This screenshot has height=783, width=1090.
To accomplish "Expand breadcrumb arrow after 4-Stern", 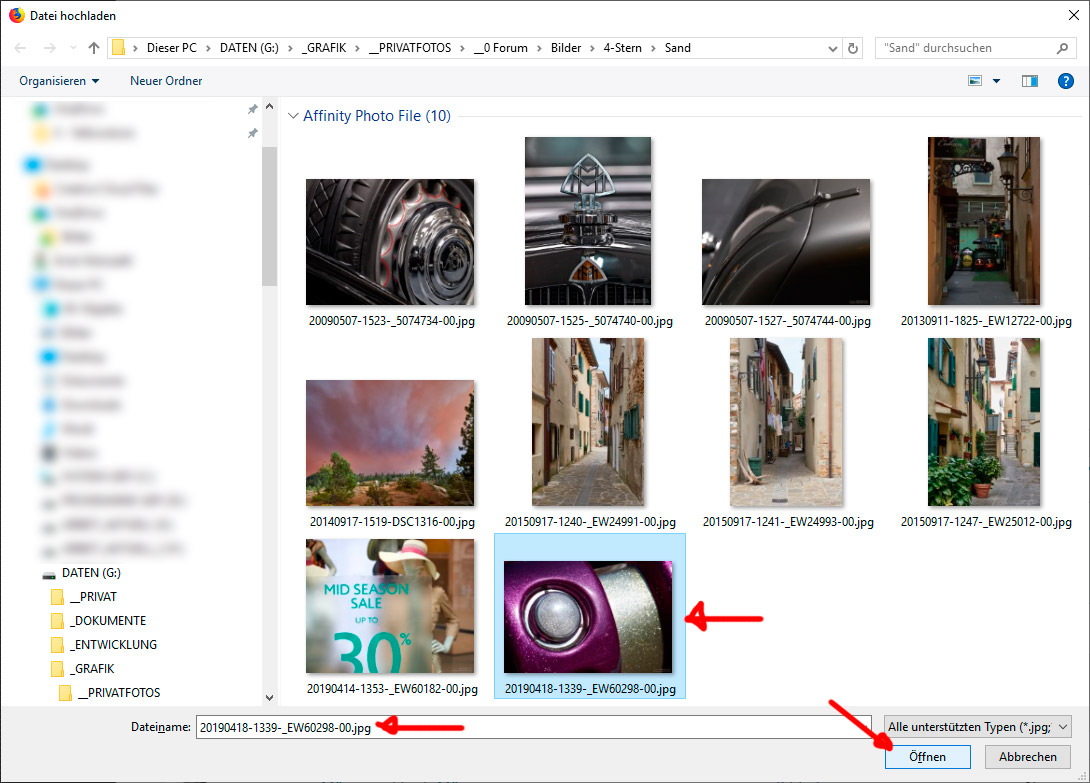I will 653,48.
